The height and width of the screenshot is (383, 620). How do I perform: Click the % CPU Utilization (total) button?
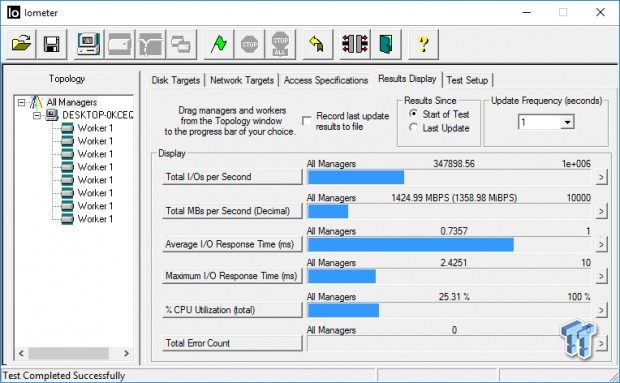coord(232,310)
